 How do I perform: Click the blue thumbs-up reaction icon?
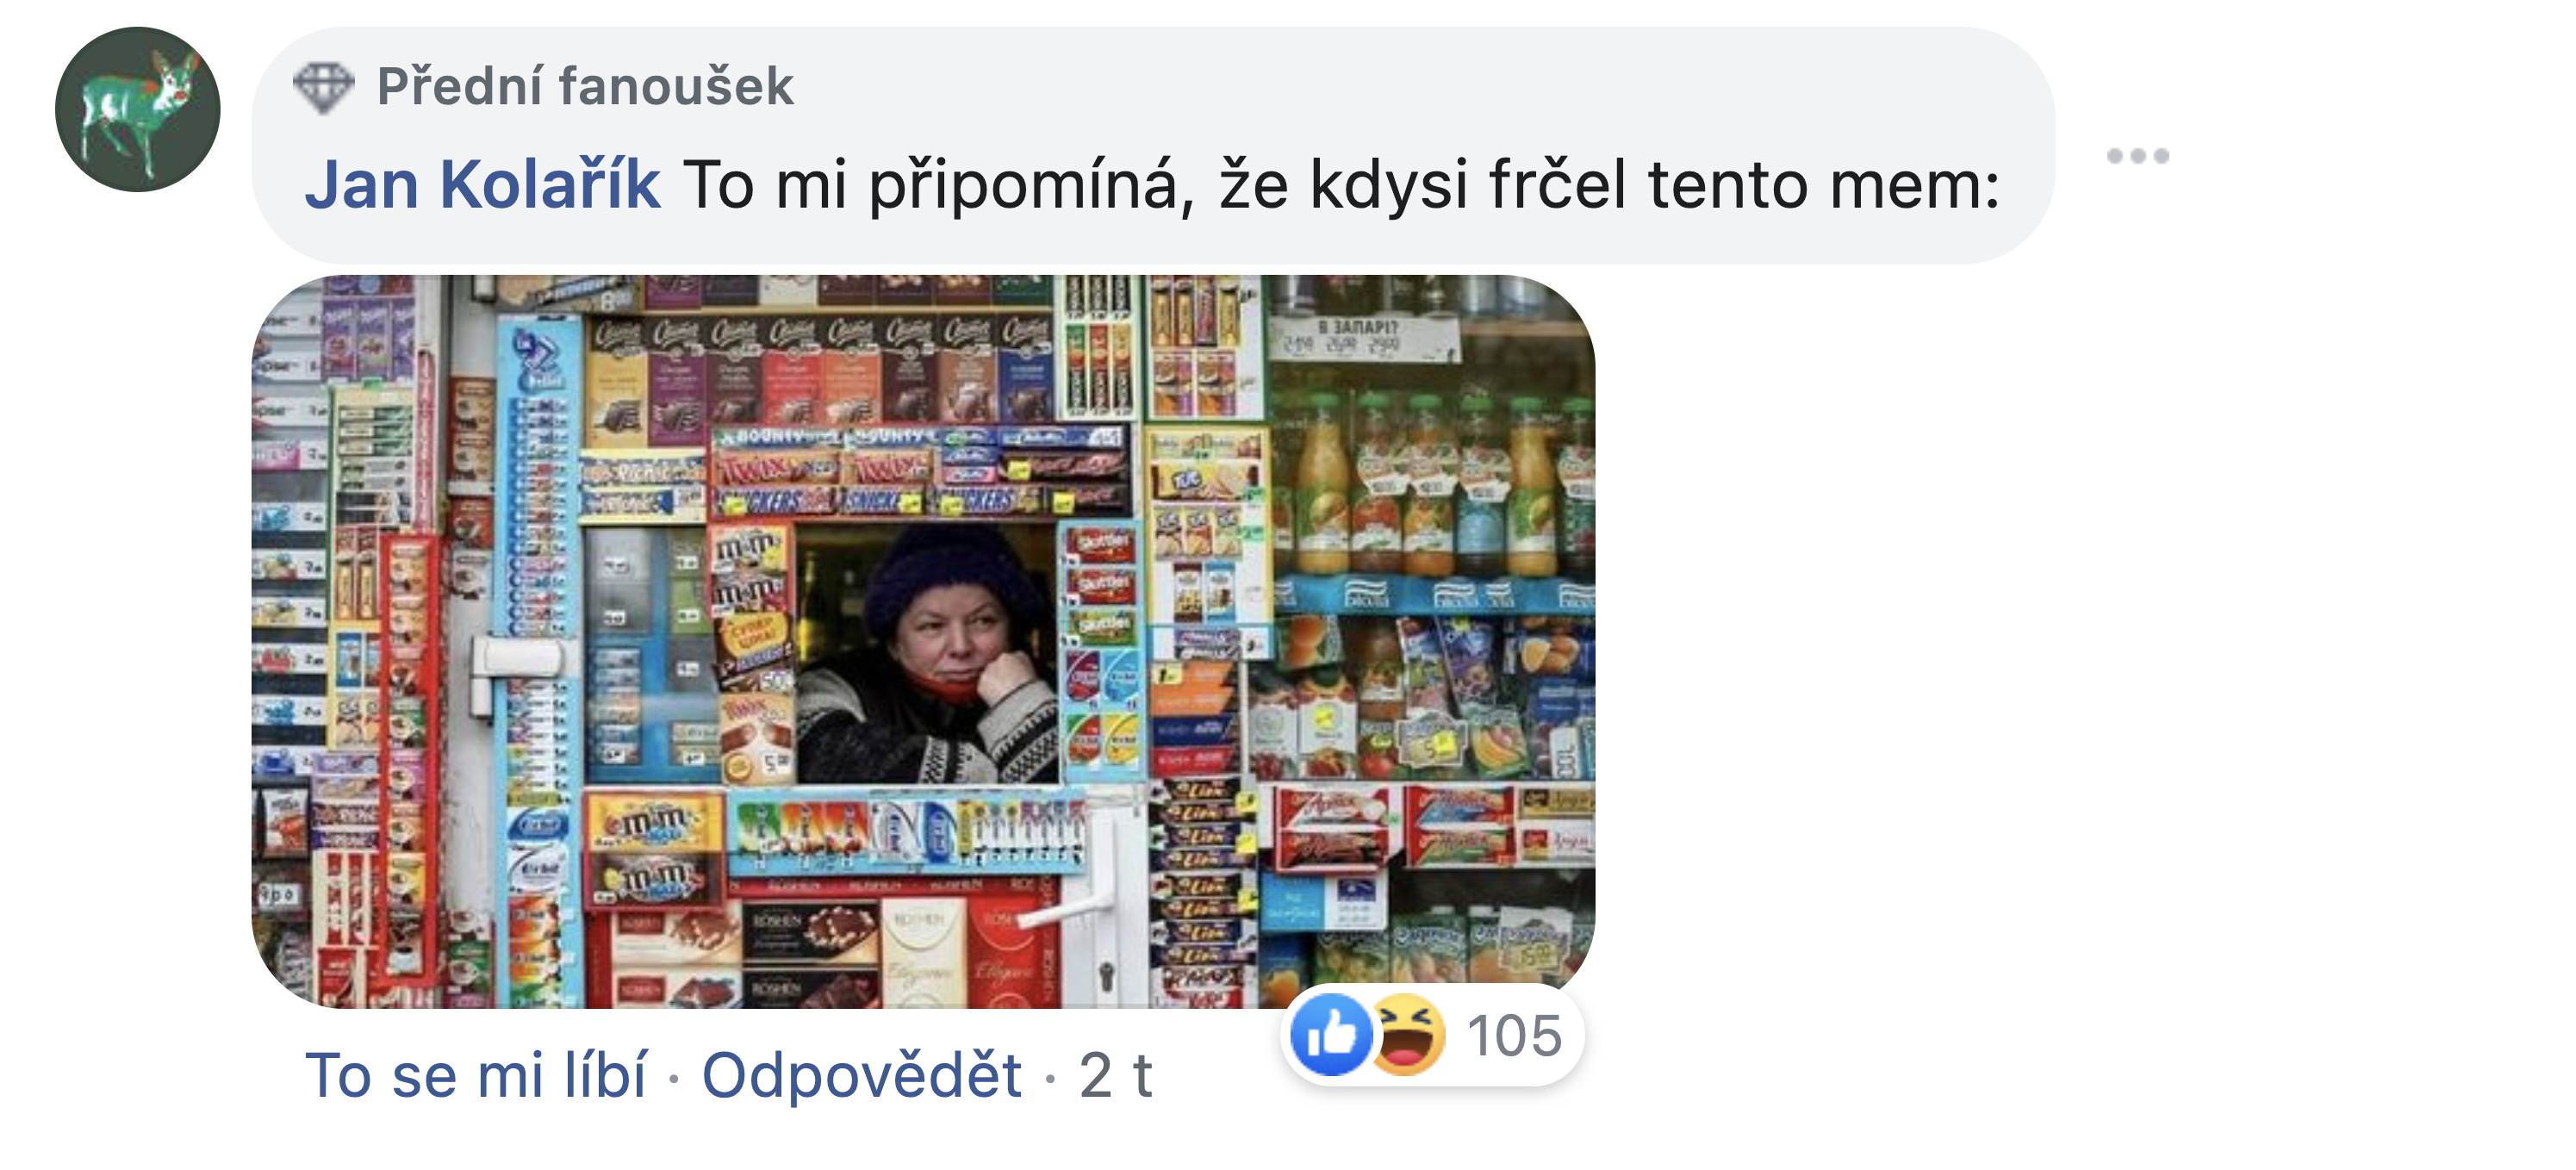[x=1330, y=1035]
